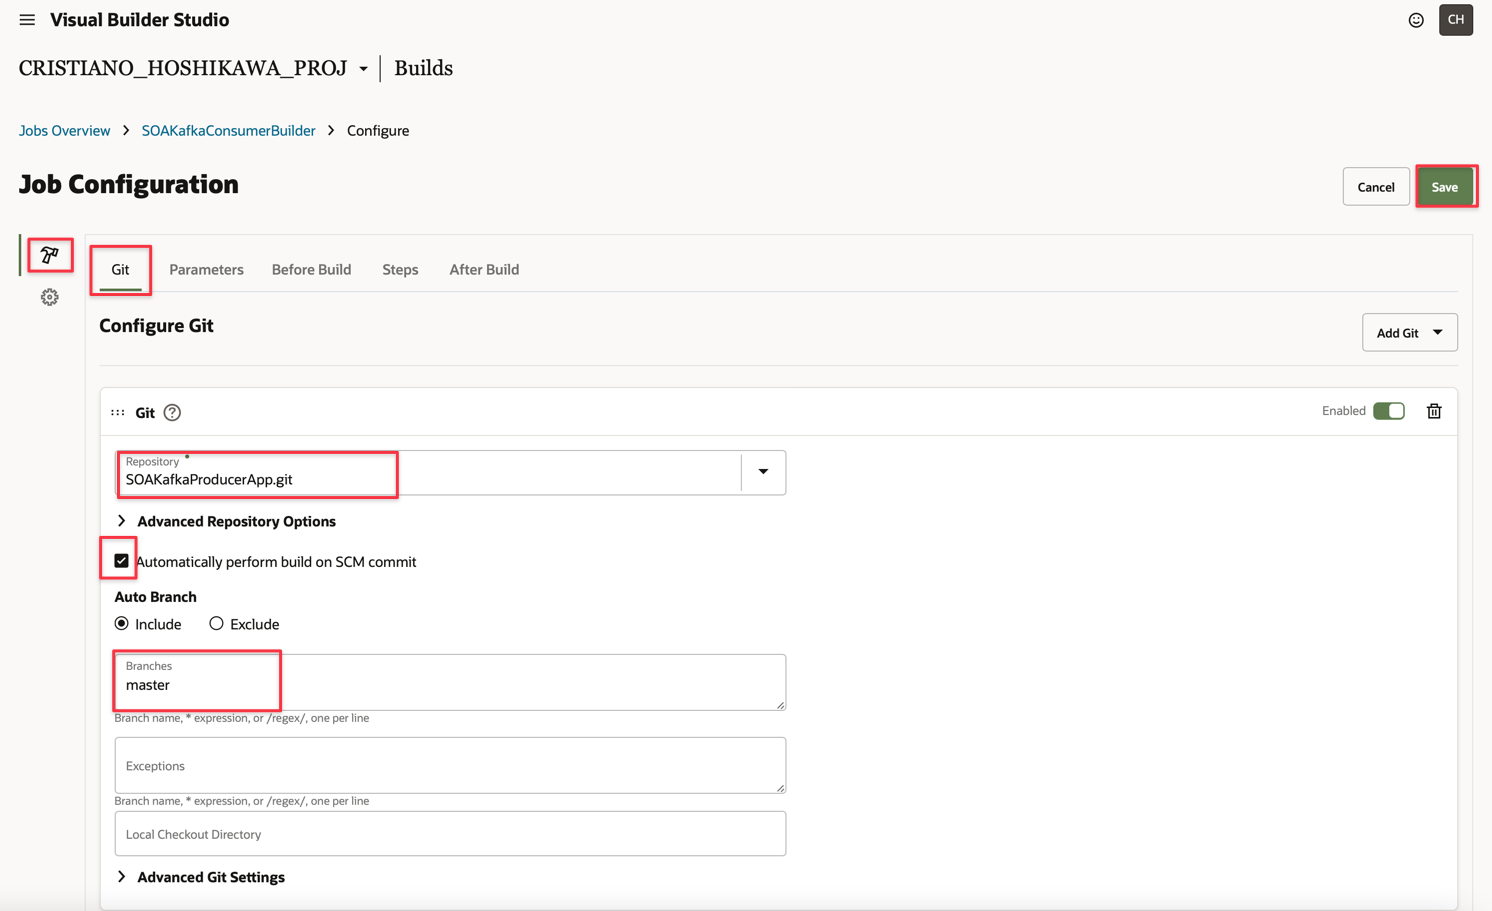The height and width of the screenshot is (911, 1492).
Task: Click the Auto Branch label
Action: tap(155, 596)
